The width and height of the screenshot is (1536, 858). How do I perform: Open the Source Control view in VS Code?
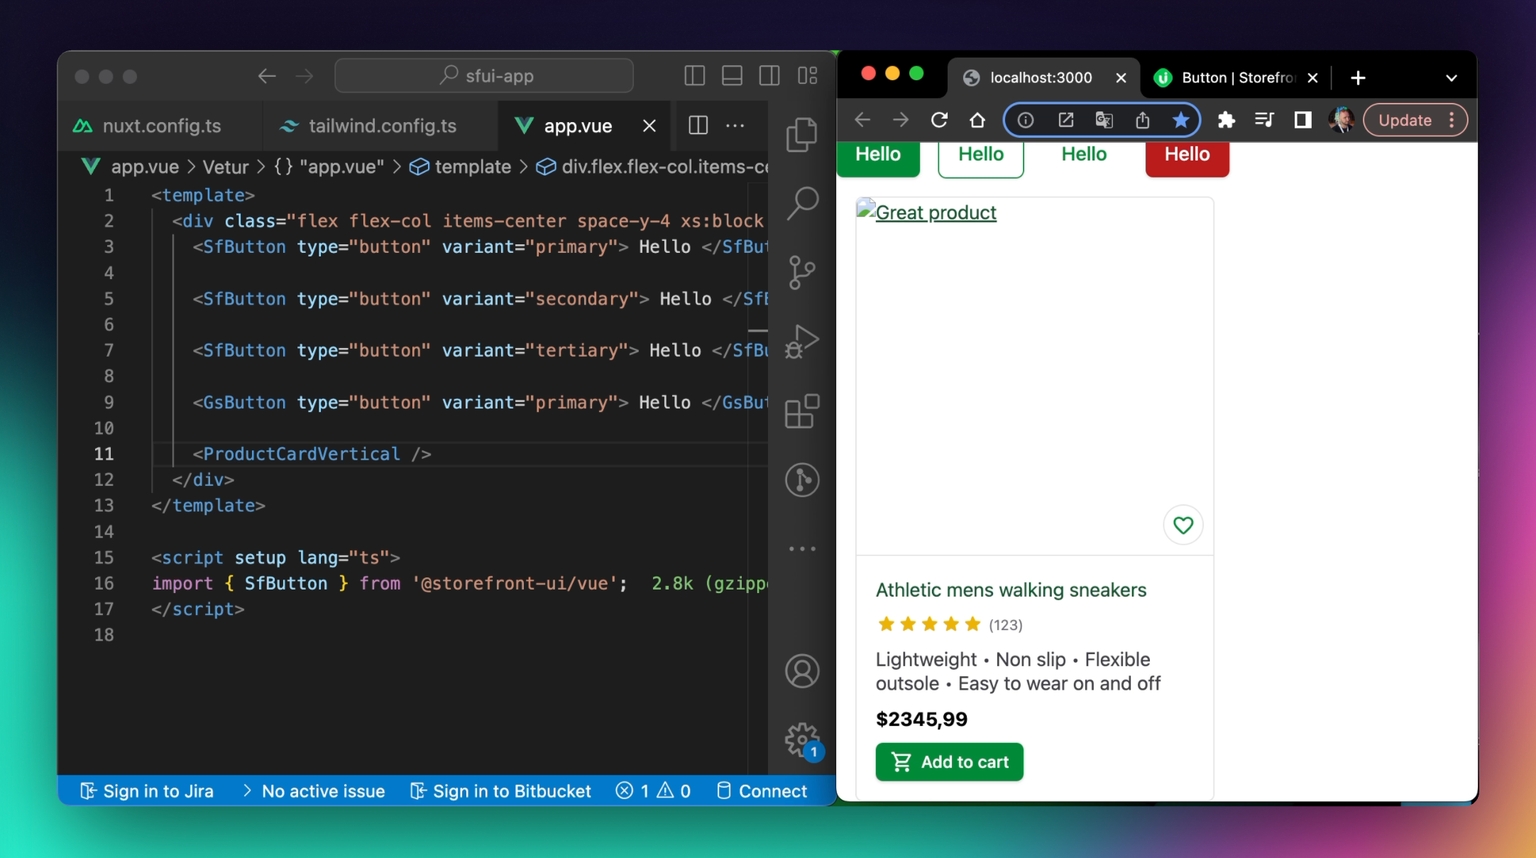click(802, 272)
